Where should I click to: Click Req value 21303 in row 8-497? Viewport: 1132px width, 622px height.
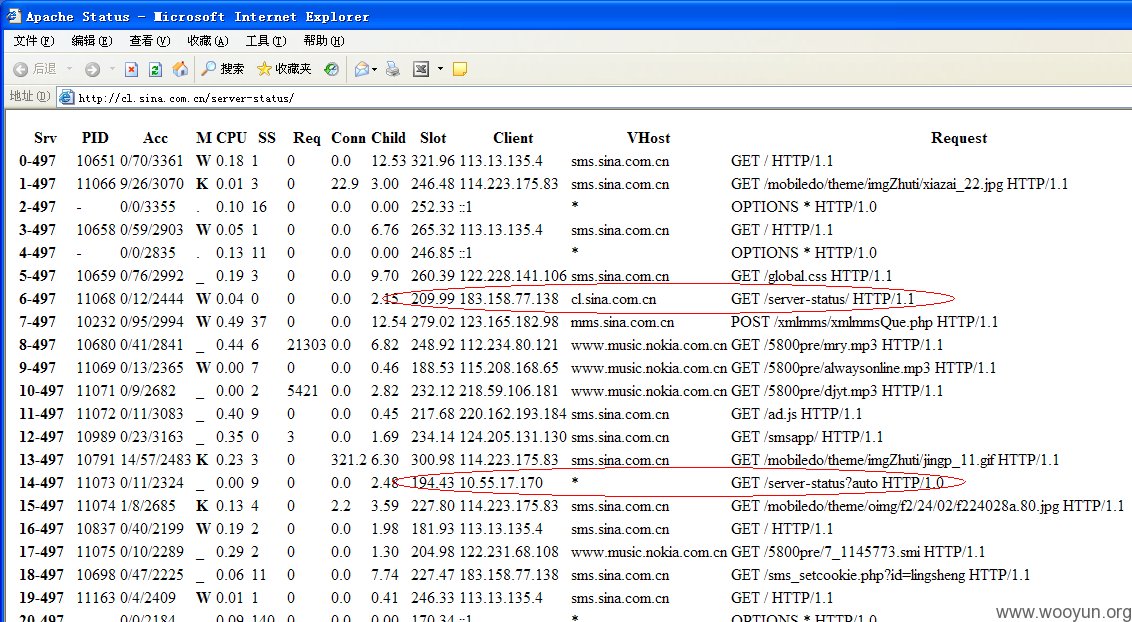tap(307, 345)
